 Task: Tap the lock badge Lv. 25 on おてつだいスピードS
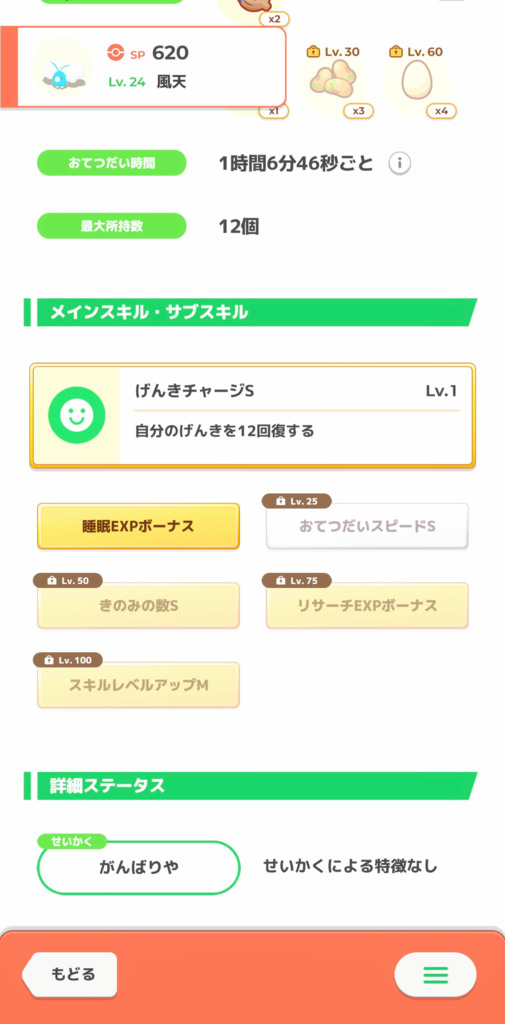point(297,501)
